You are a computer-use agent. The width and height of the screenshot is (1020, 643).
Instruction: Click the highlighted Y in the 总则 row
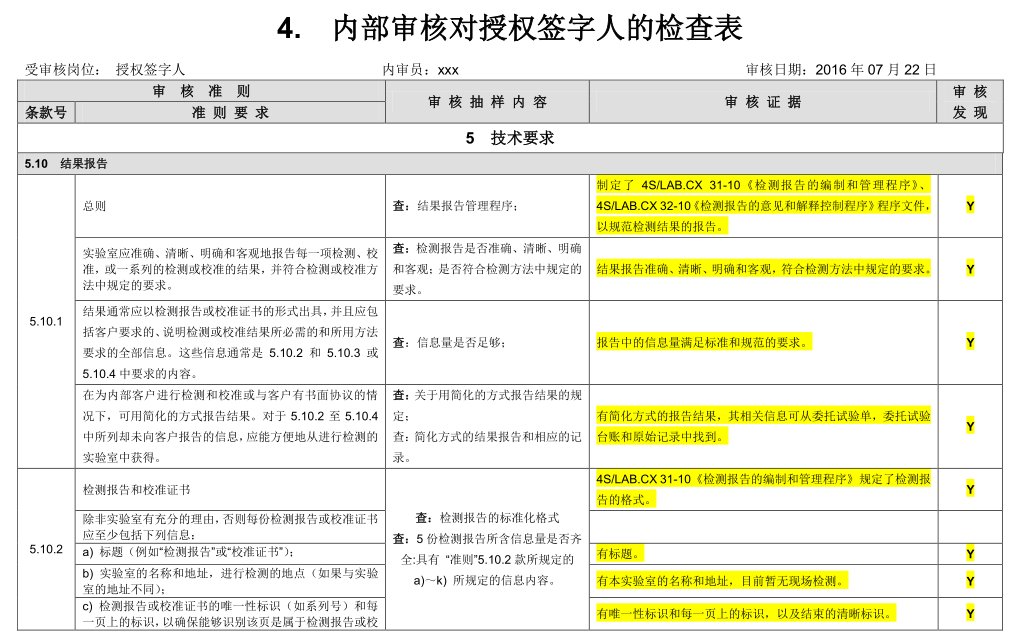click(970, 206)
